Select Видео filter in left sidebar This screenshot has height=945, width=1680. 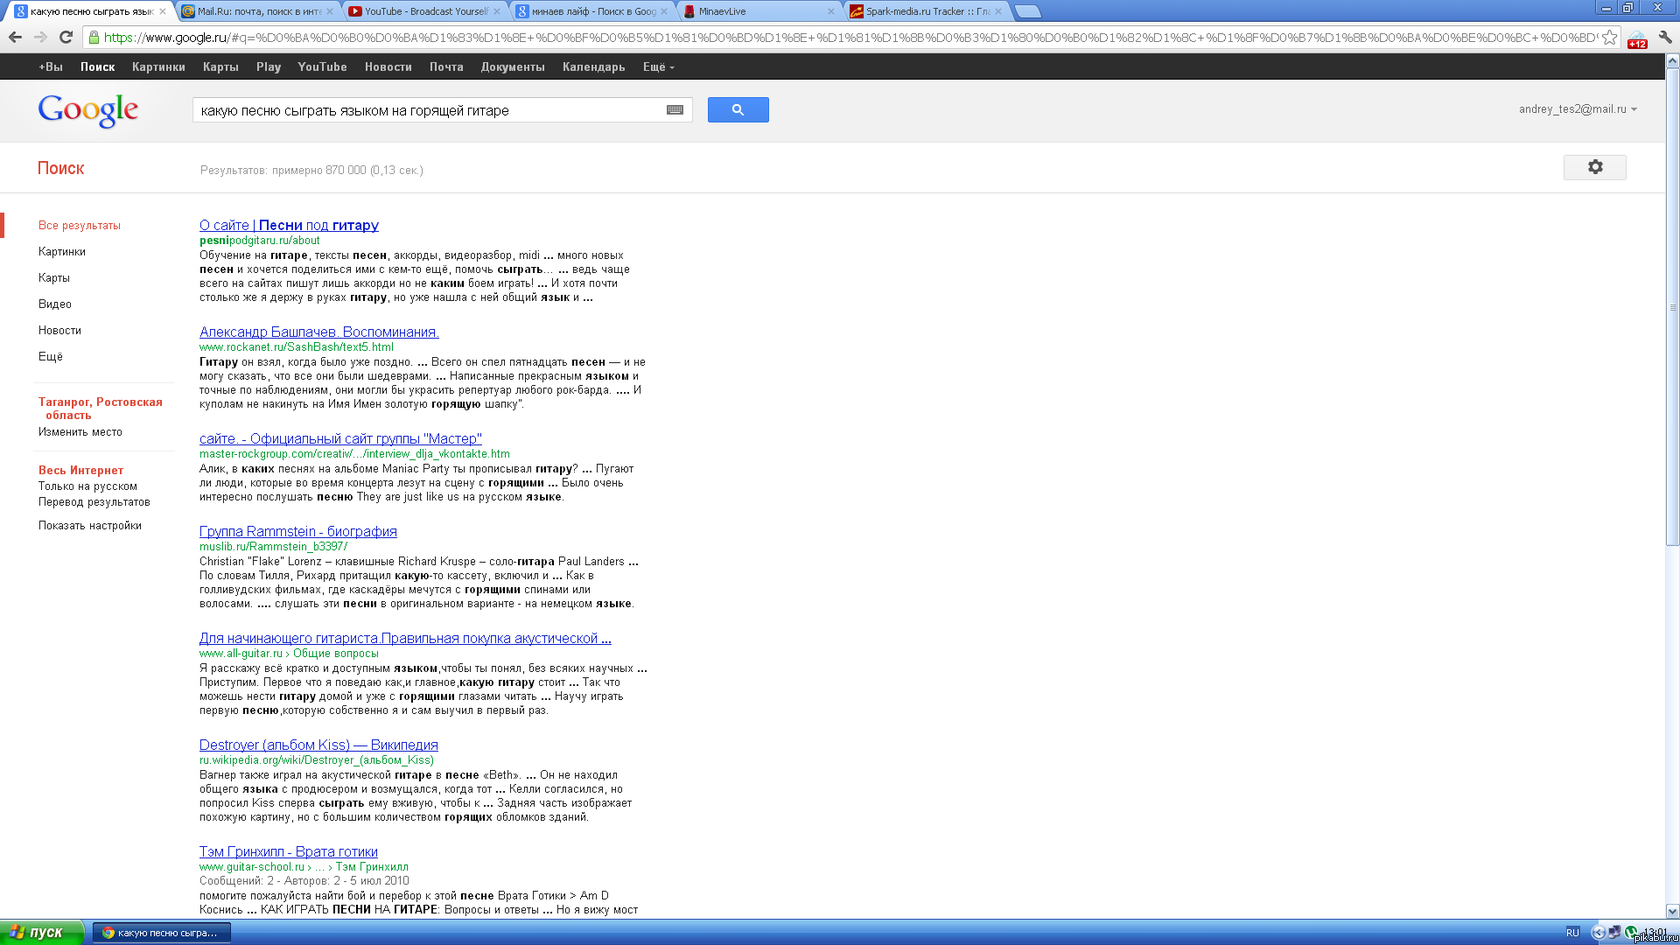coord(55,304)
